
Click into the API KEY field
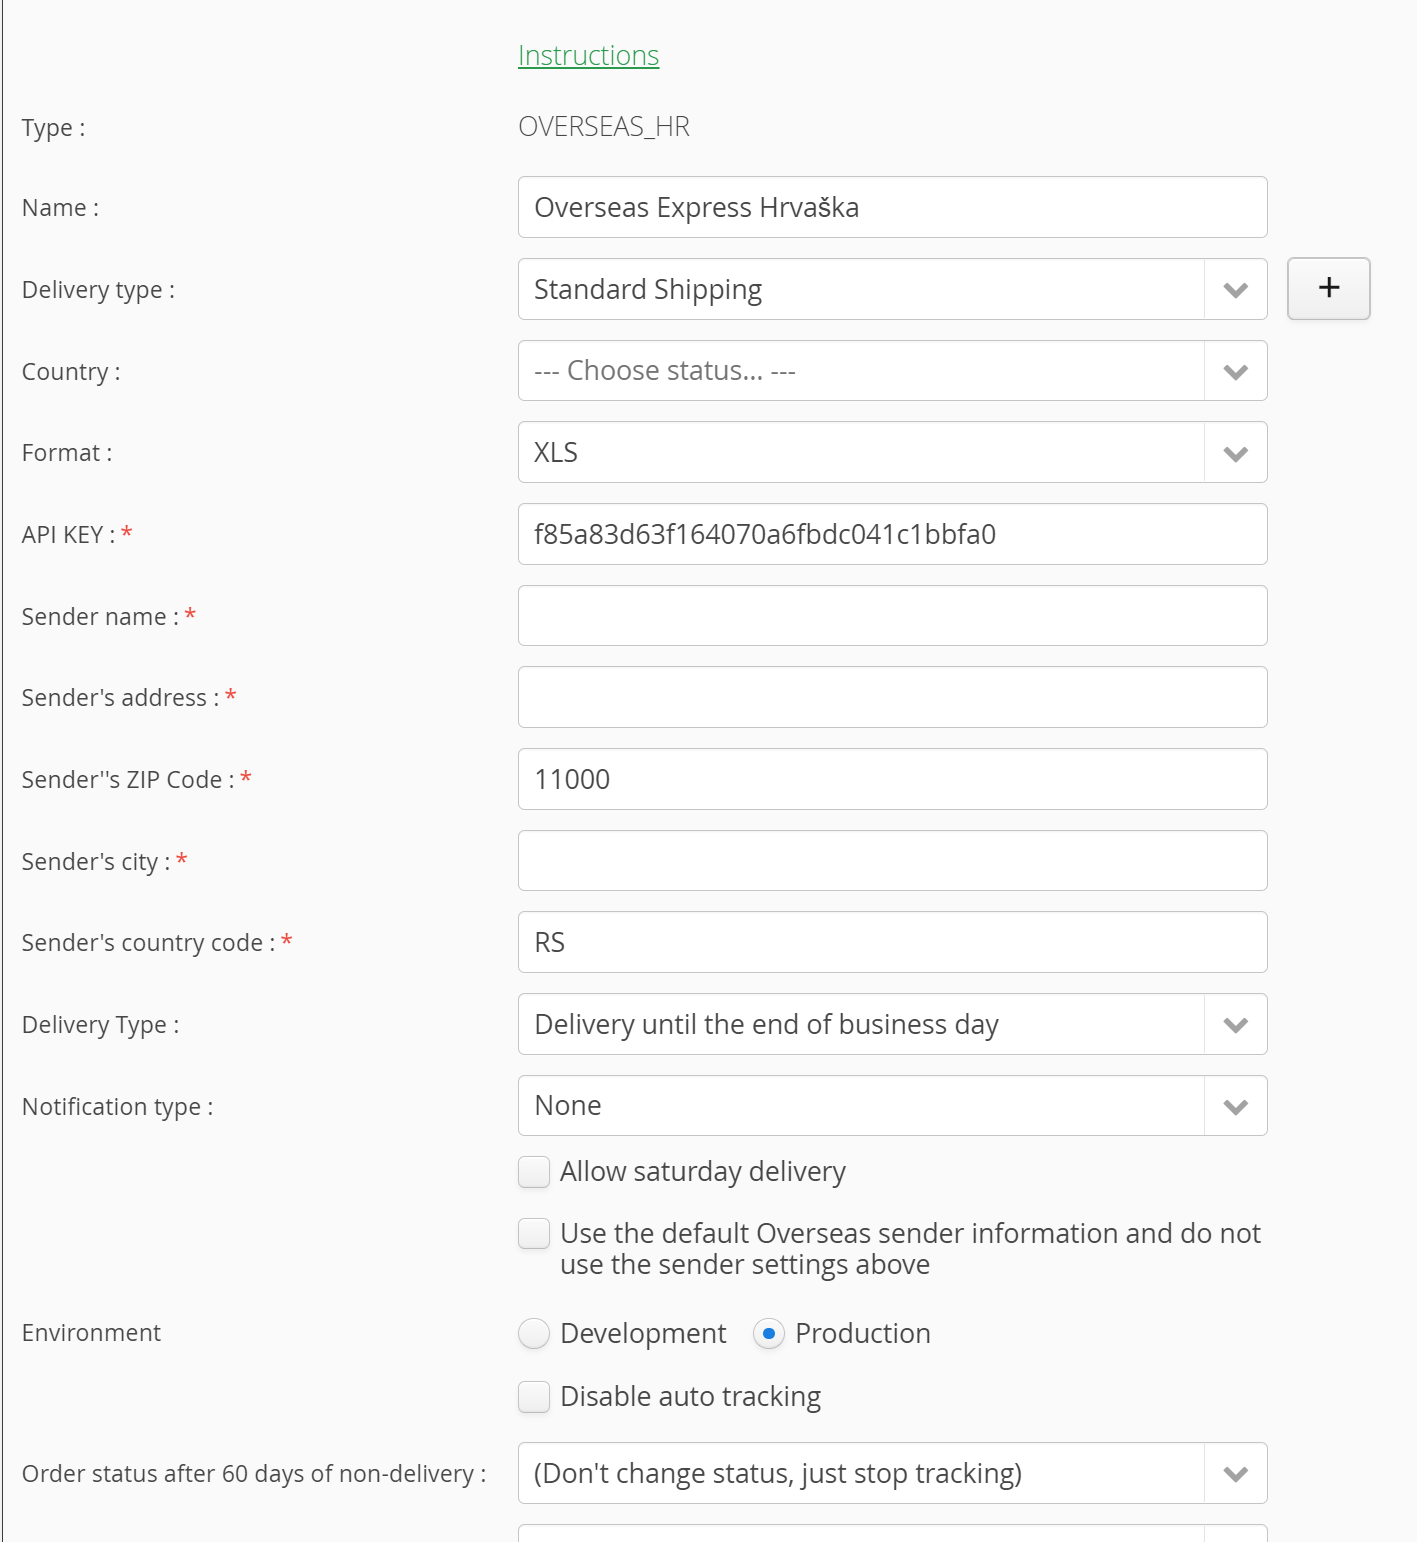tap(892, 534)
